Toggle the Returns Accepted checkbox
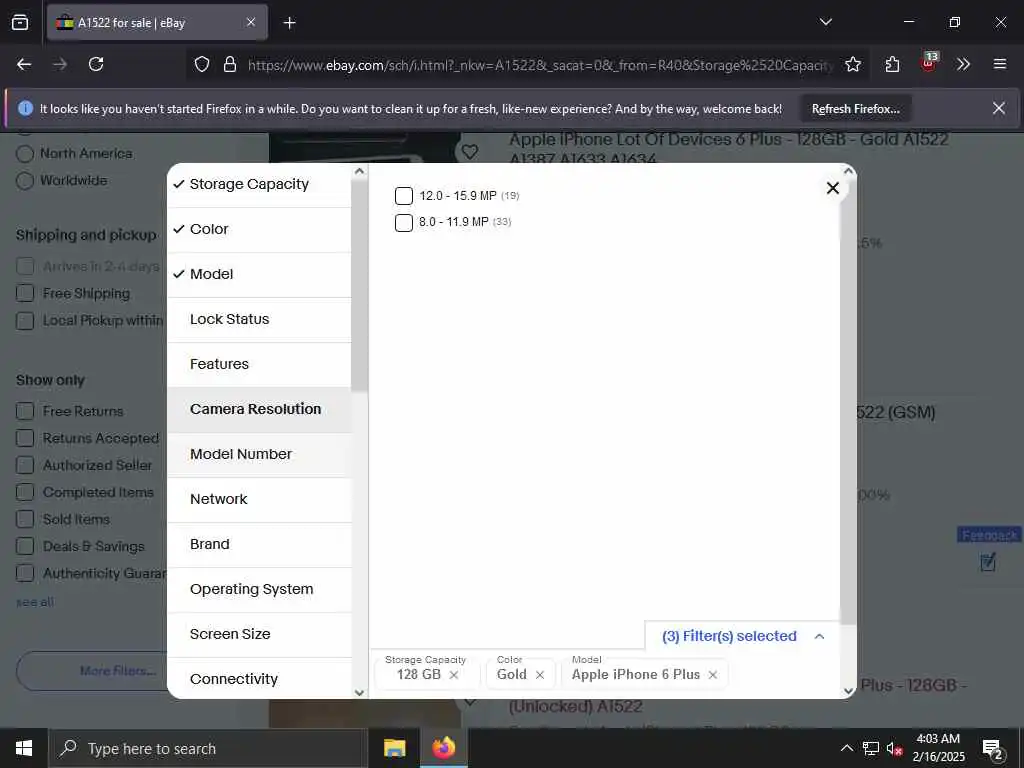 (x=25, y=438)
